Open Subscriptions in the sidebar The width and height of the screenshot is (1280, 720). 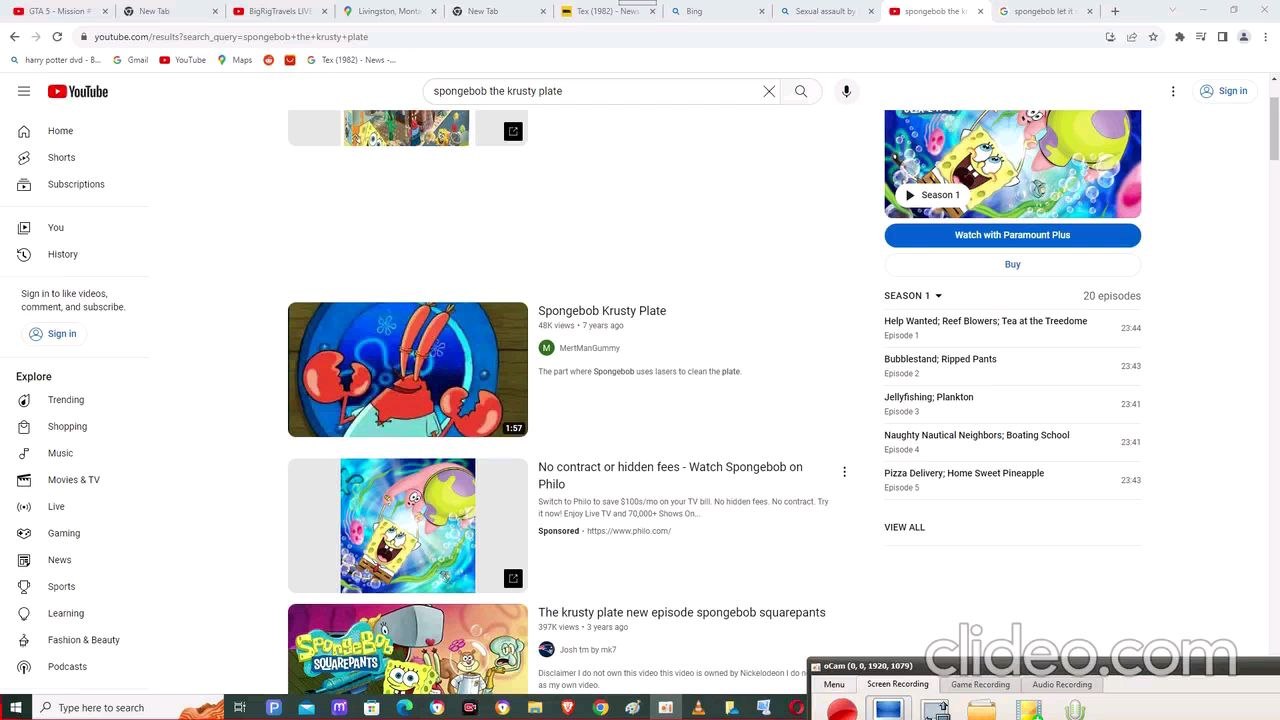pyautogui.click(x=75, y=184)
